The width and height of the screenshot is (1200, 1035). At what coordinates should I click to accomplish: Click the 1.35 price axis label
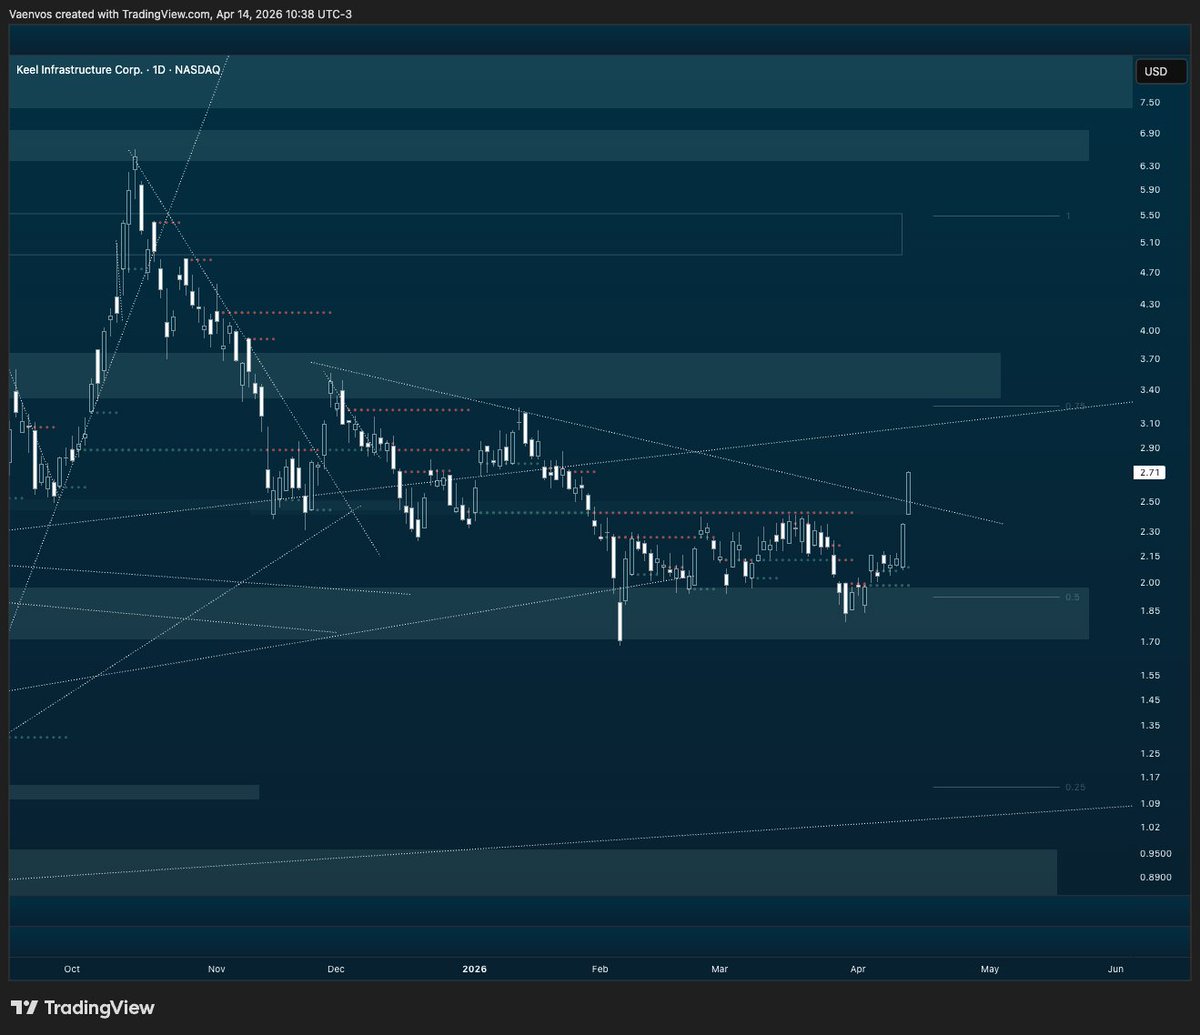pos(1149,726)
